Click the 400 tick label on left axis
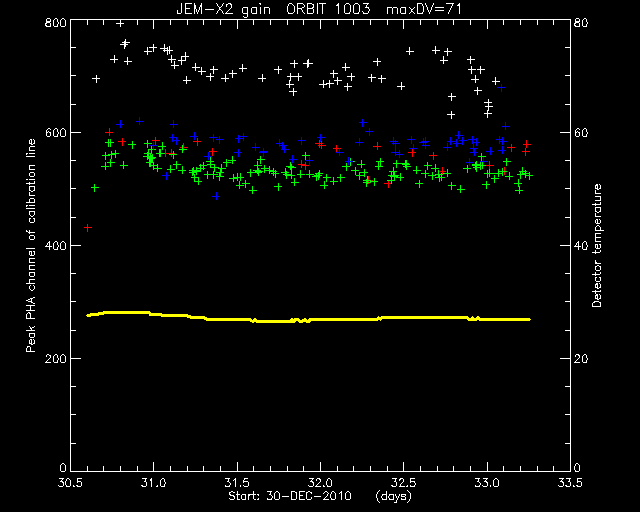The width and height of the screenshot is (640, 512). tap(55, 245)
